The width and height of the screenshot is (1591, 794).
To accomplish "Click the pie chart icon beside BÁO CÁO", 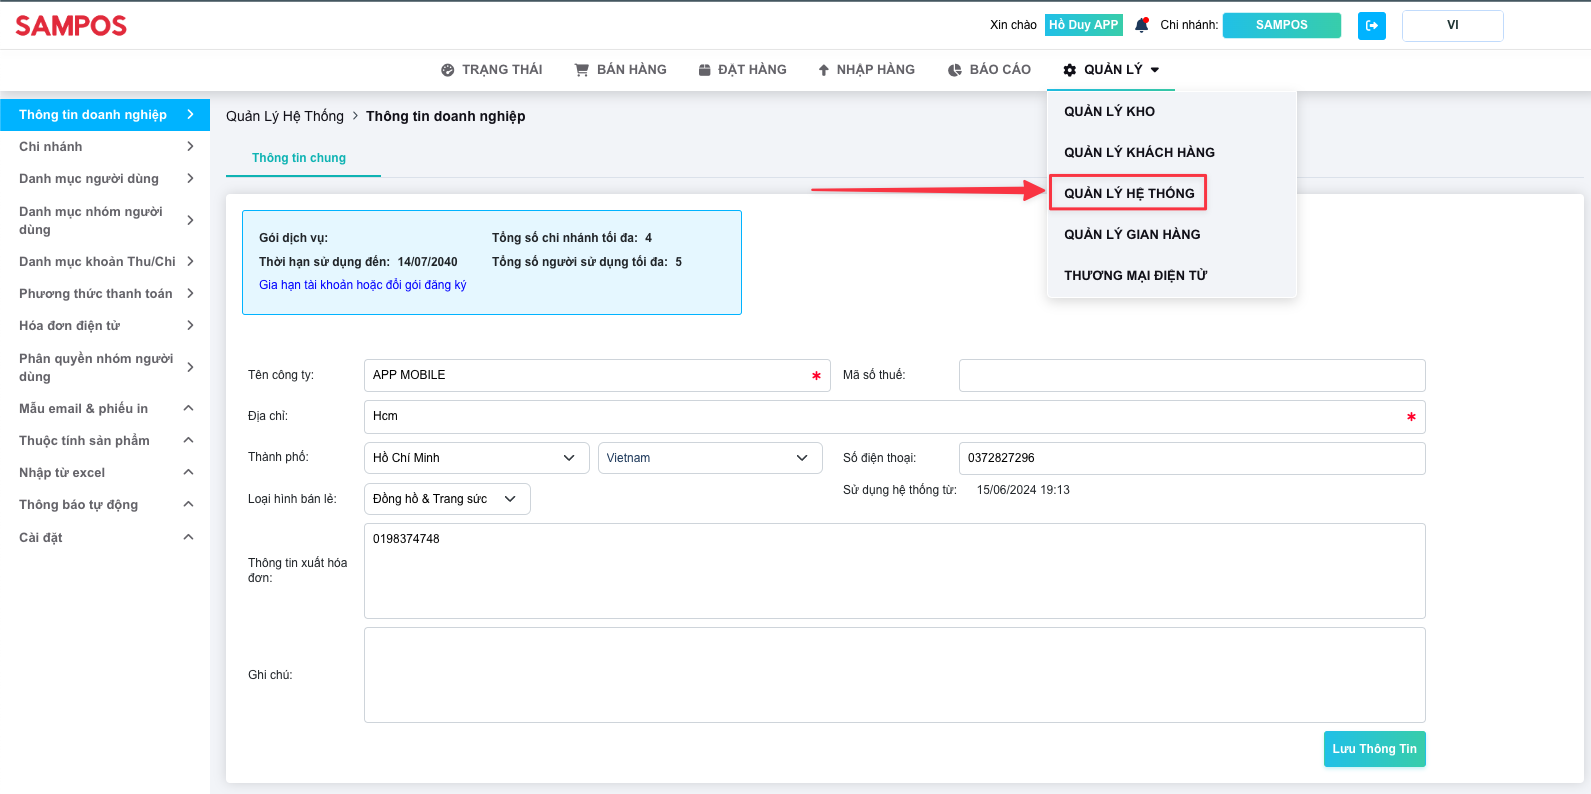I will [955, 70].
